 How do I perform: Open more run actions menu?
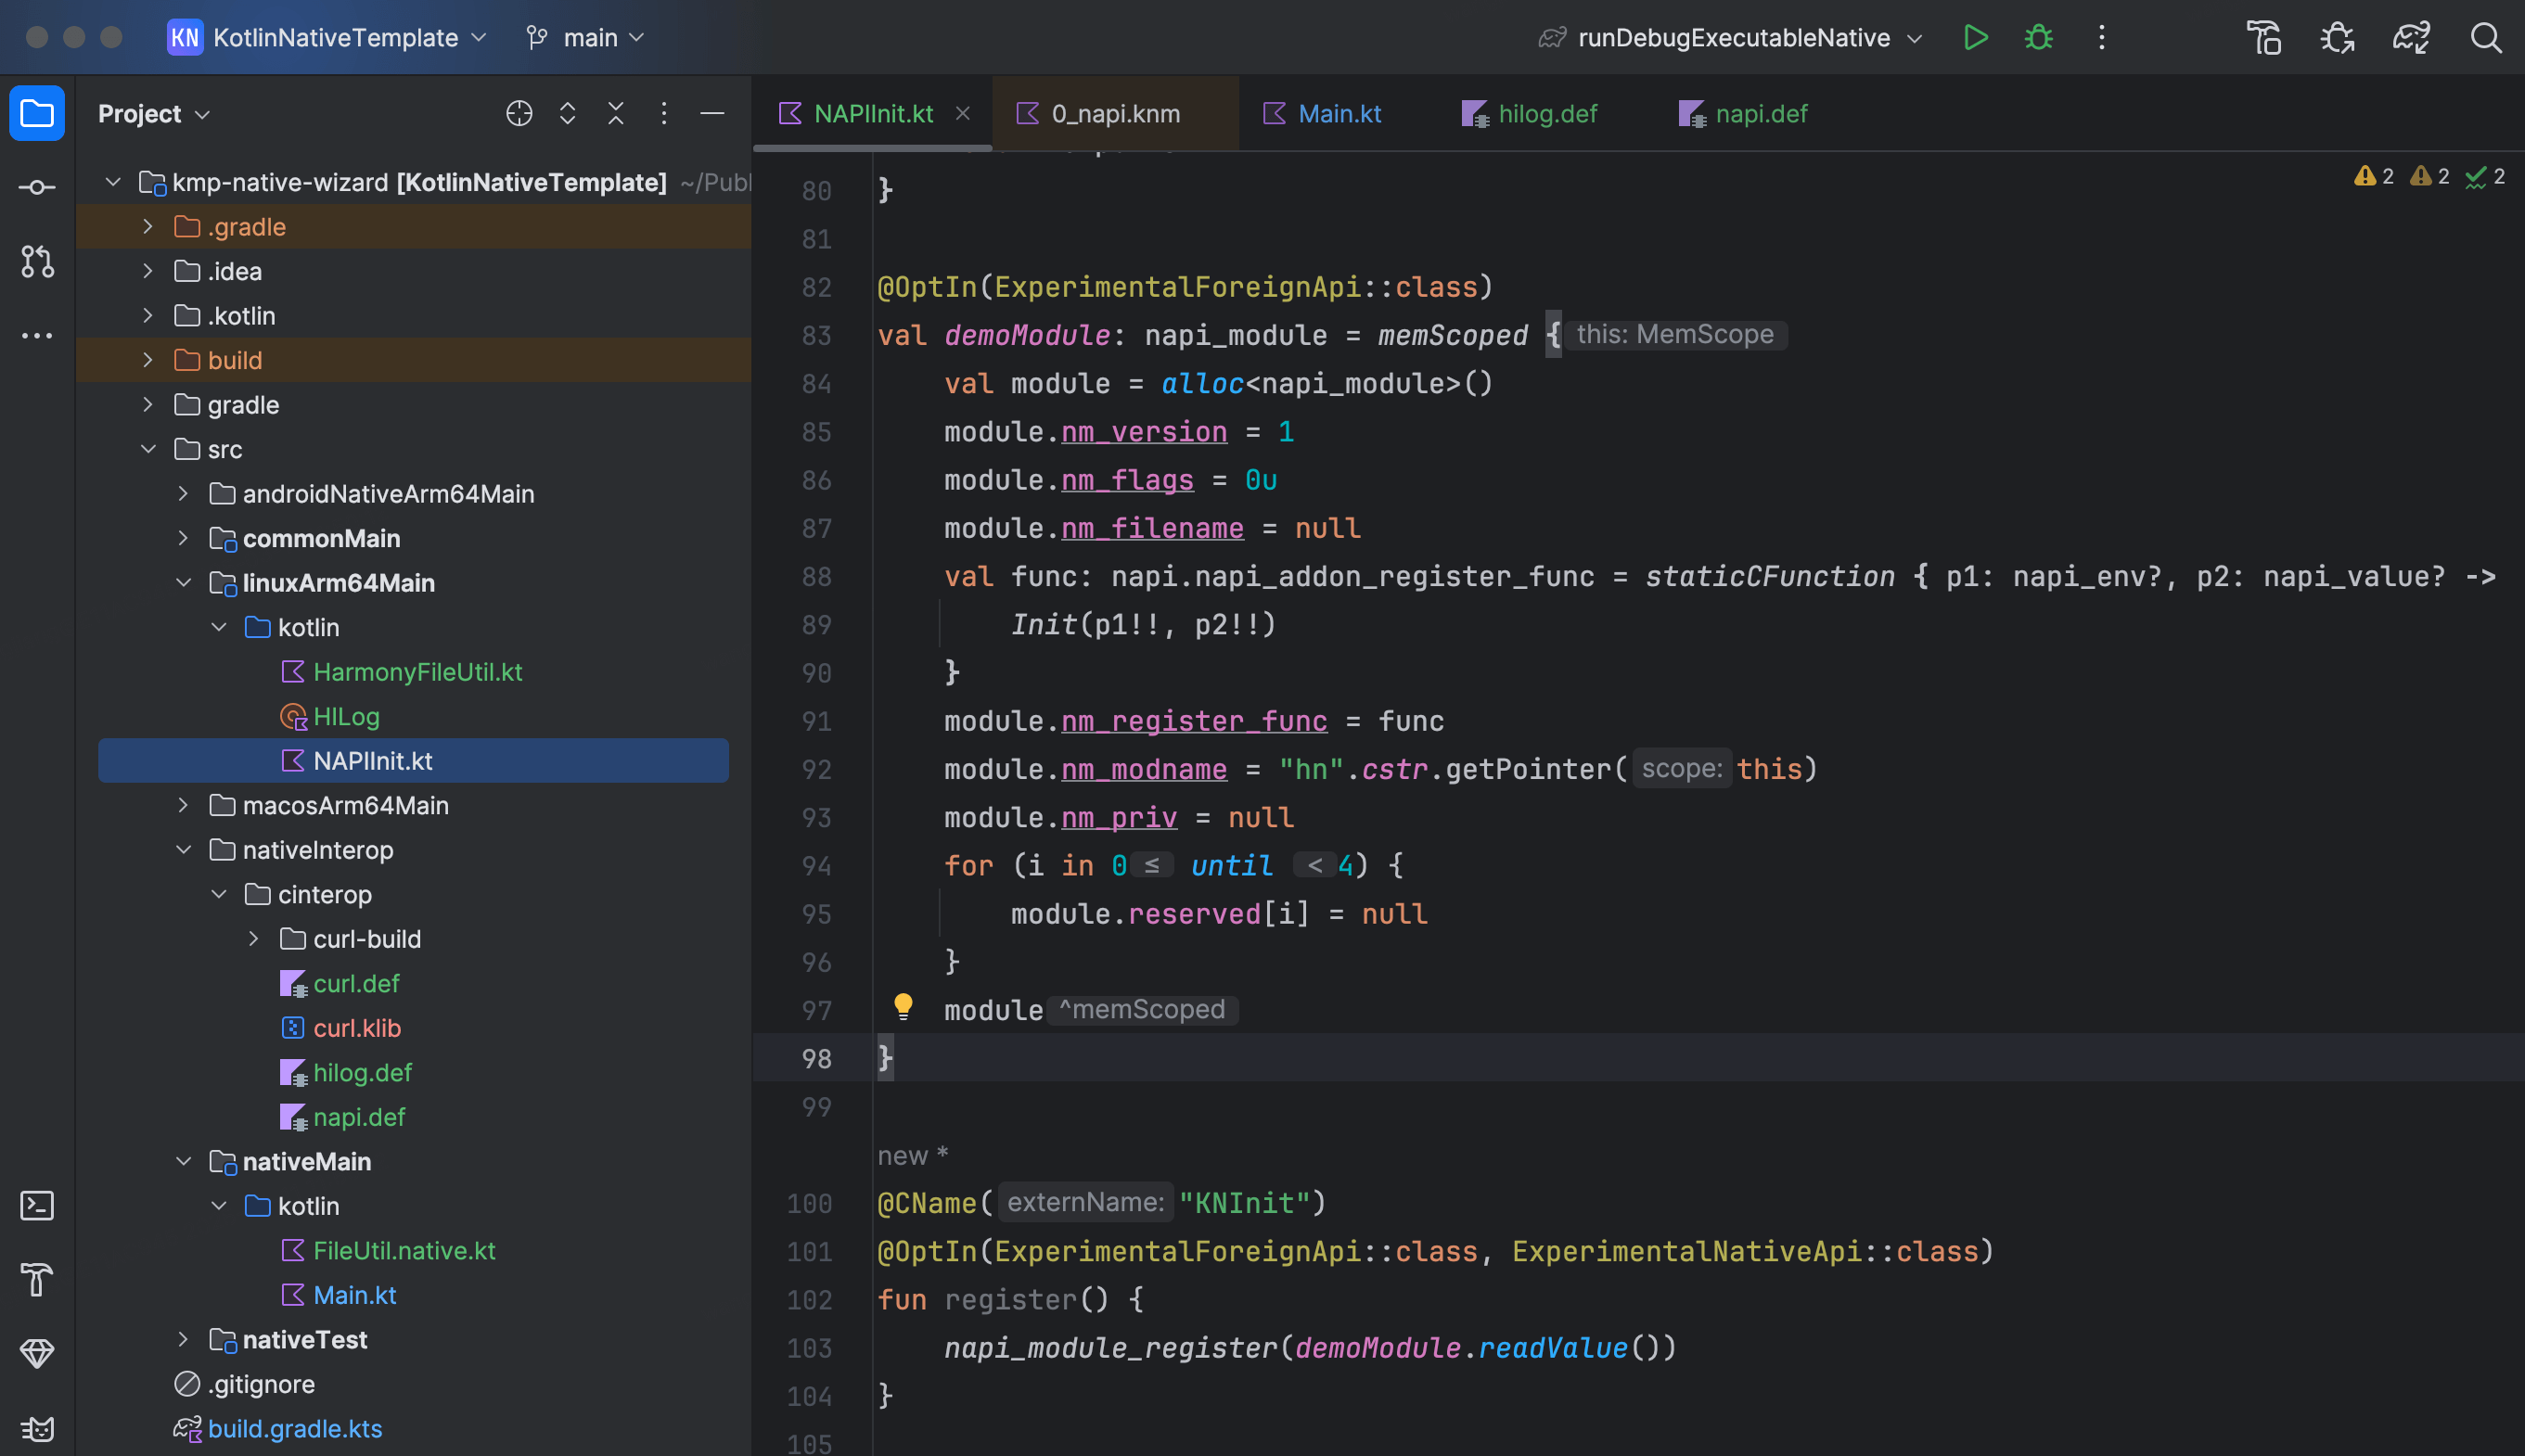coord(2101,37)
